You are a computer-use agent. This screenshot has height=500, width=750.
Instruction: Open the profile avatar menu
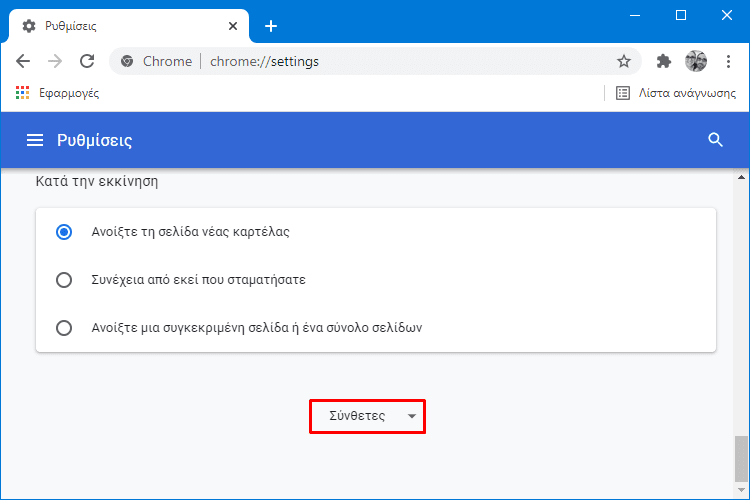pos(696,61)
